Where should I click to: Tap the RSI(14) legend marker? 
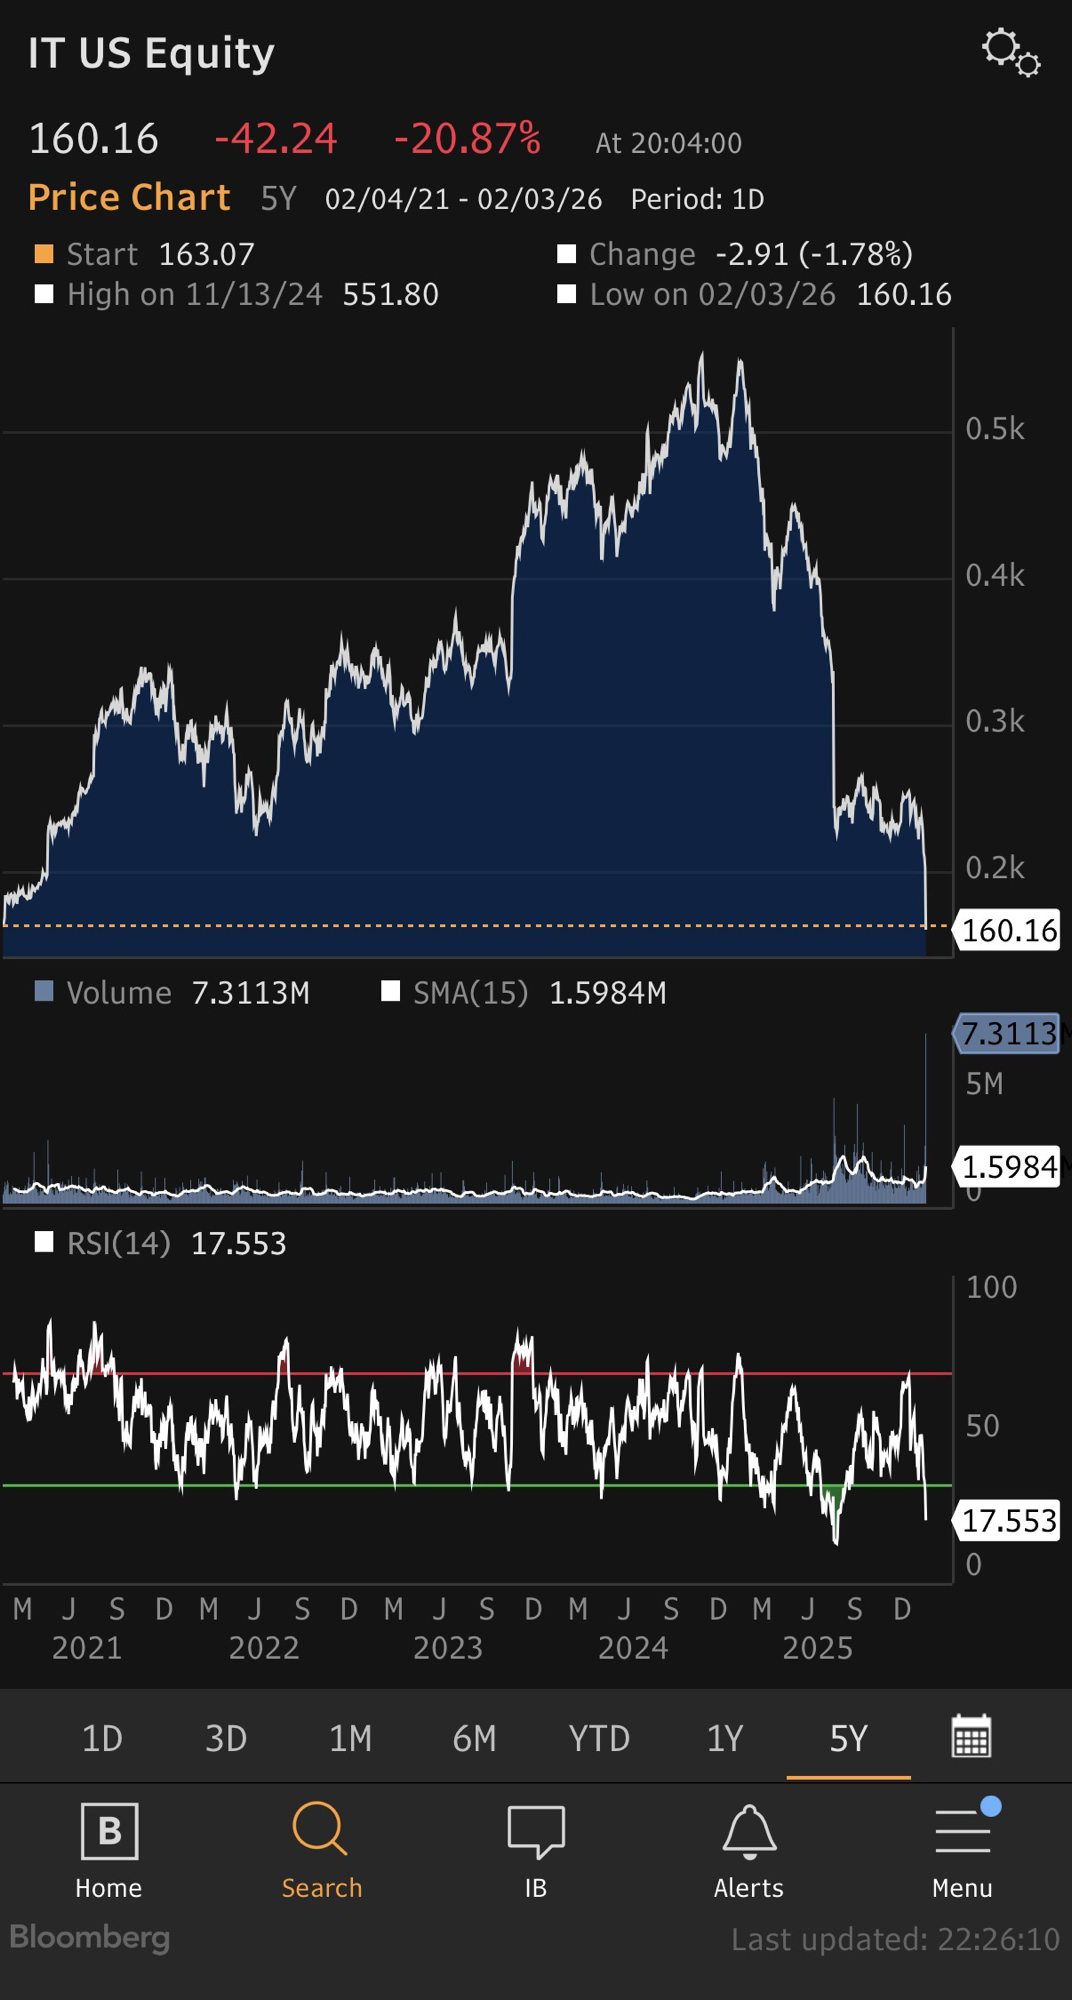[x=44, y=1242]
